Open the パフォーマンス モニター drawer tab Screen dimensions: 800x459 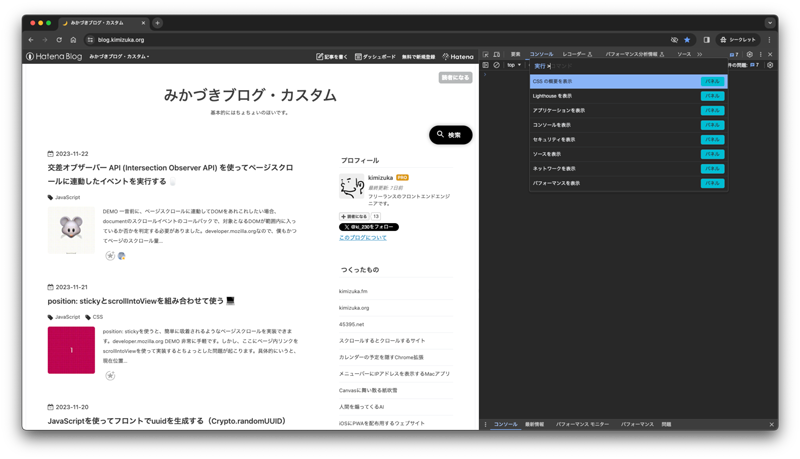point(582,424)
